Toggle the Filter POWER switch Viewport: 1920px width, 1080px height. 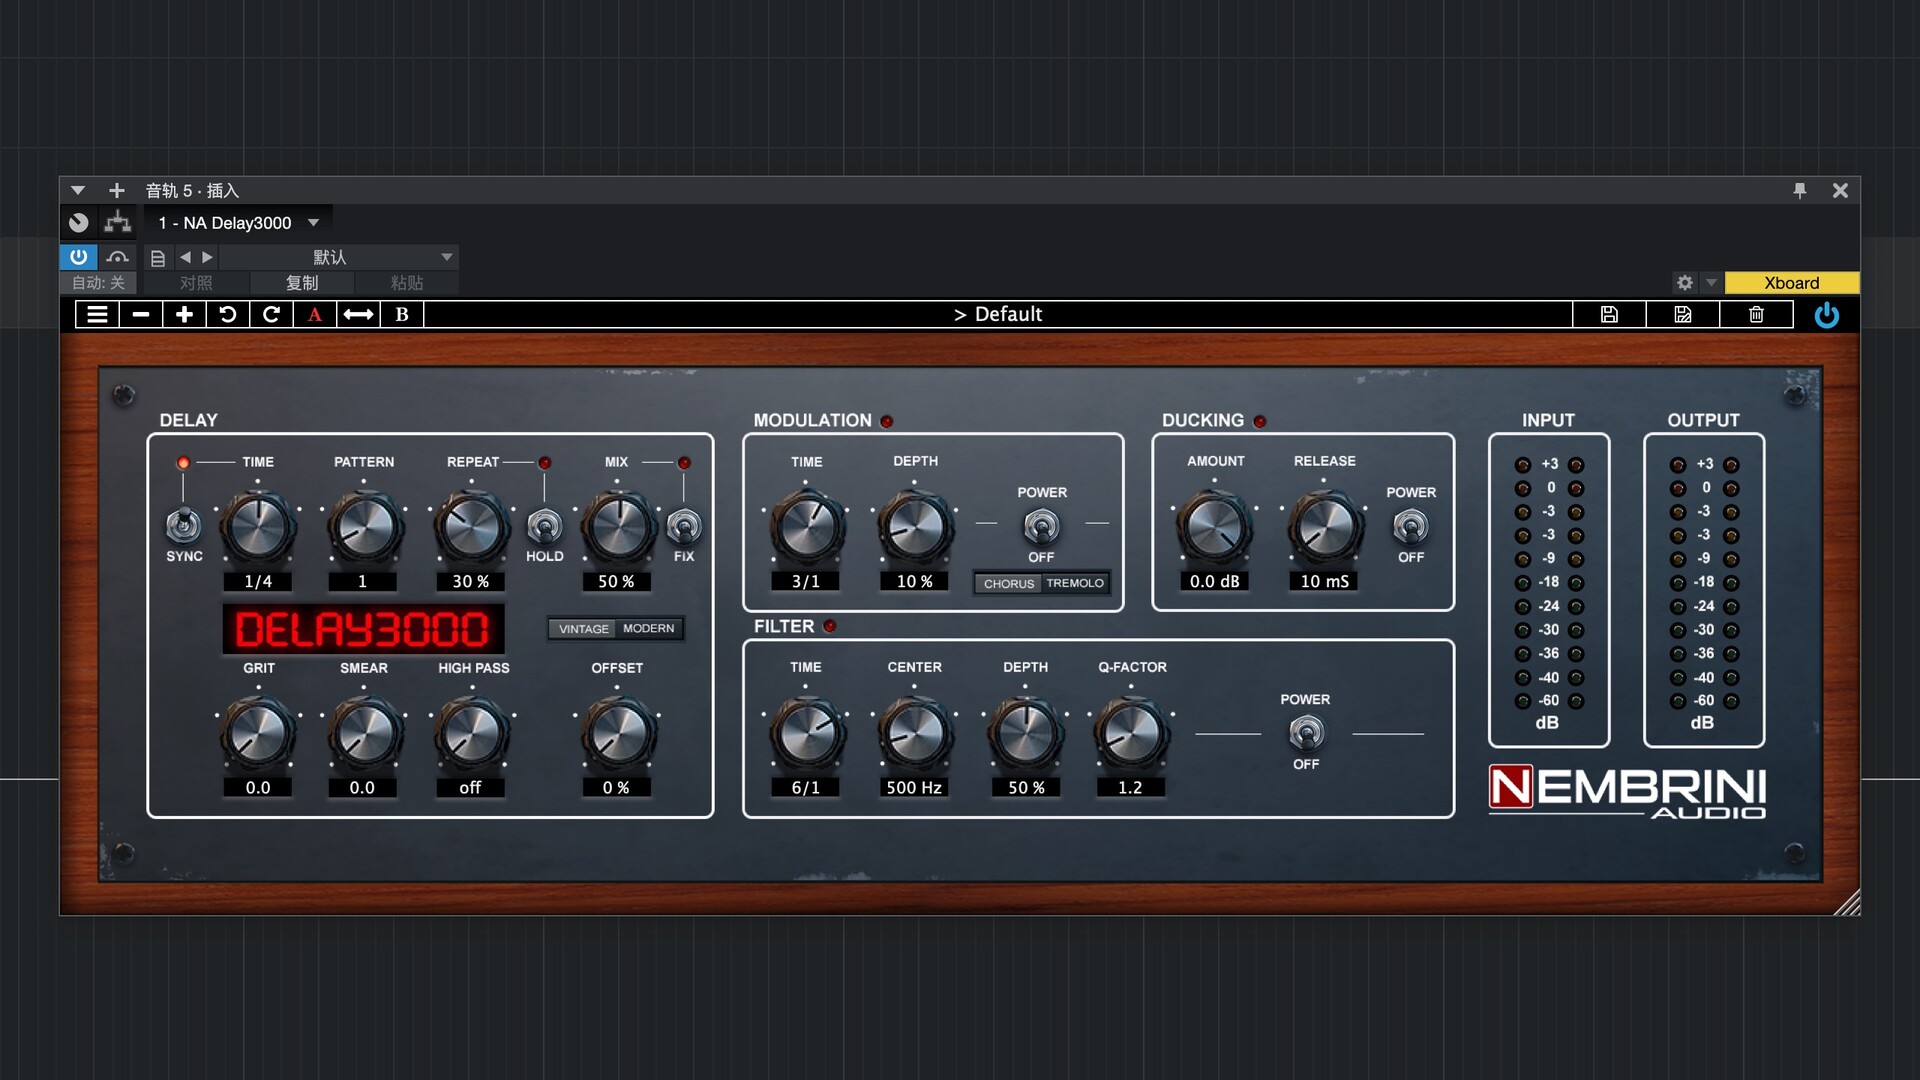[x=1306, y=732]
